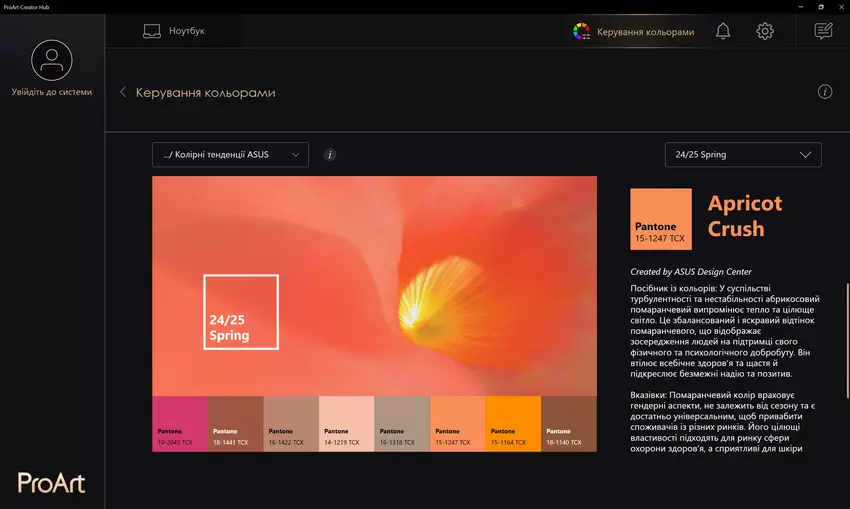This screenshot has height=509, width=850.
Task: Click Увійдіть до системи sign-in link
Action: click(x=52, y=92)
